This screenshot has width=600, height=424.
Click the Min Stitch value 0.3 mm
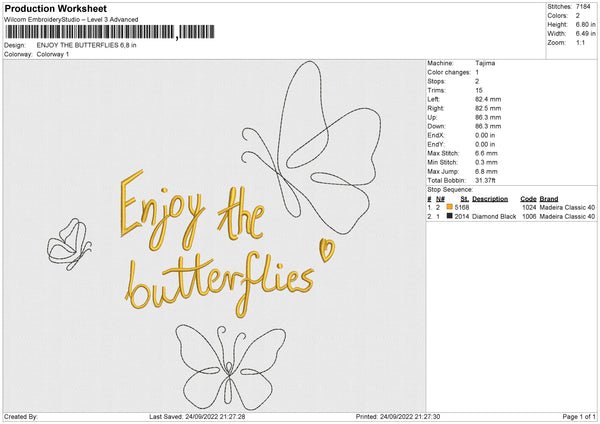(486, 162)
